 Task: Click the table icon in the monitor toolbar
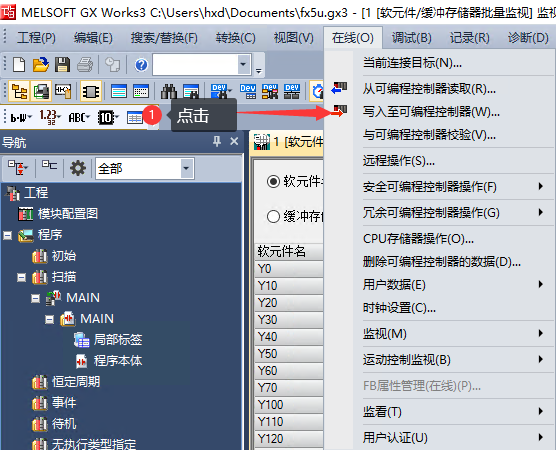(x=135, y=117)
